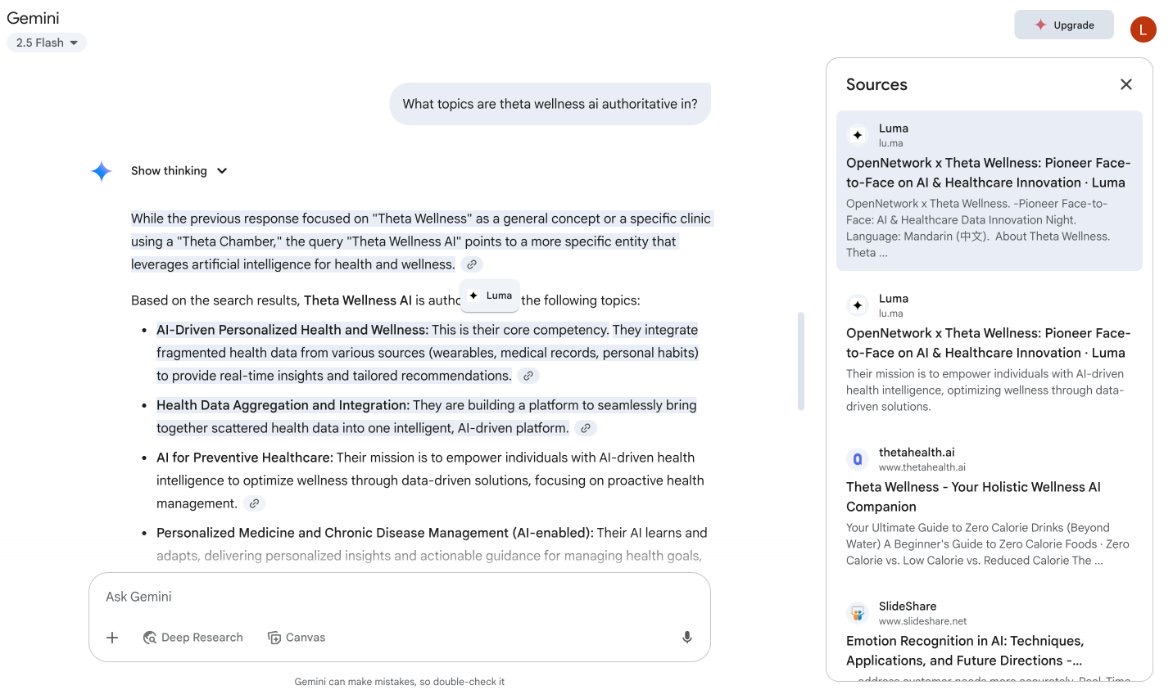This screenshot has width=1173, height=690.
Task: Click 'Personalized Medicine and Chronic Disease Management' heading
Action: tap(374, 533)
